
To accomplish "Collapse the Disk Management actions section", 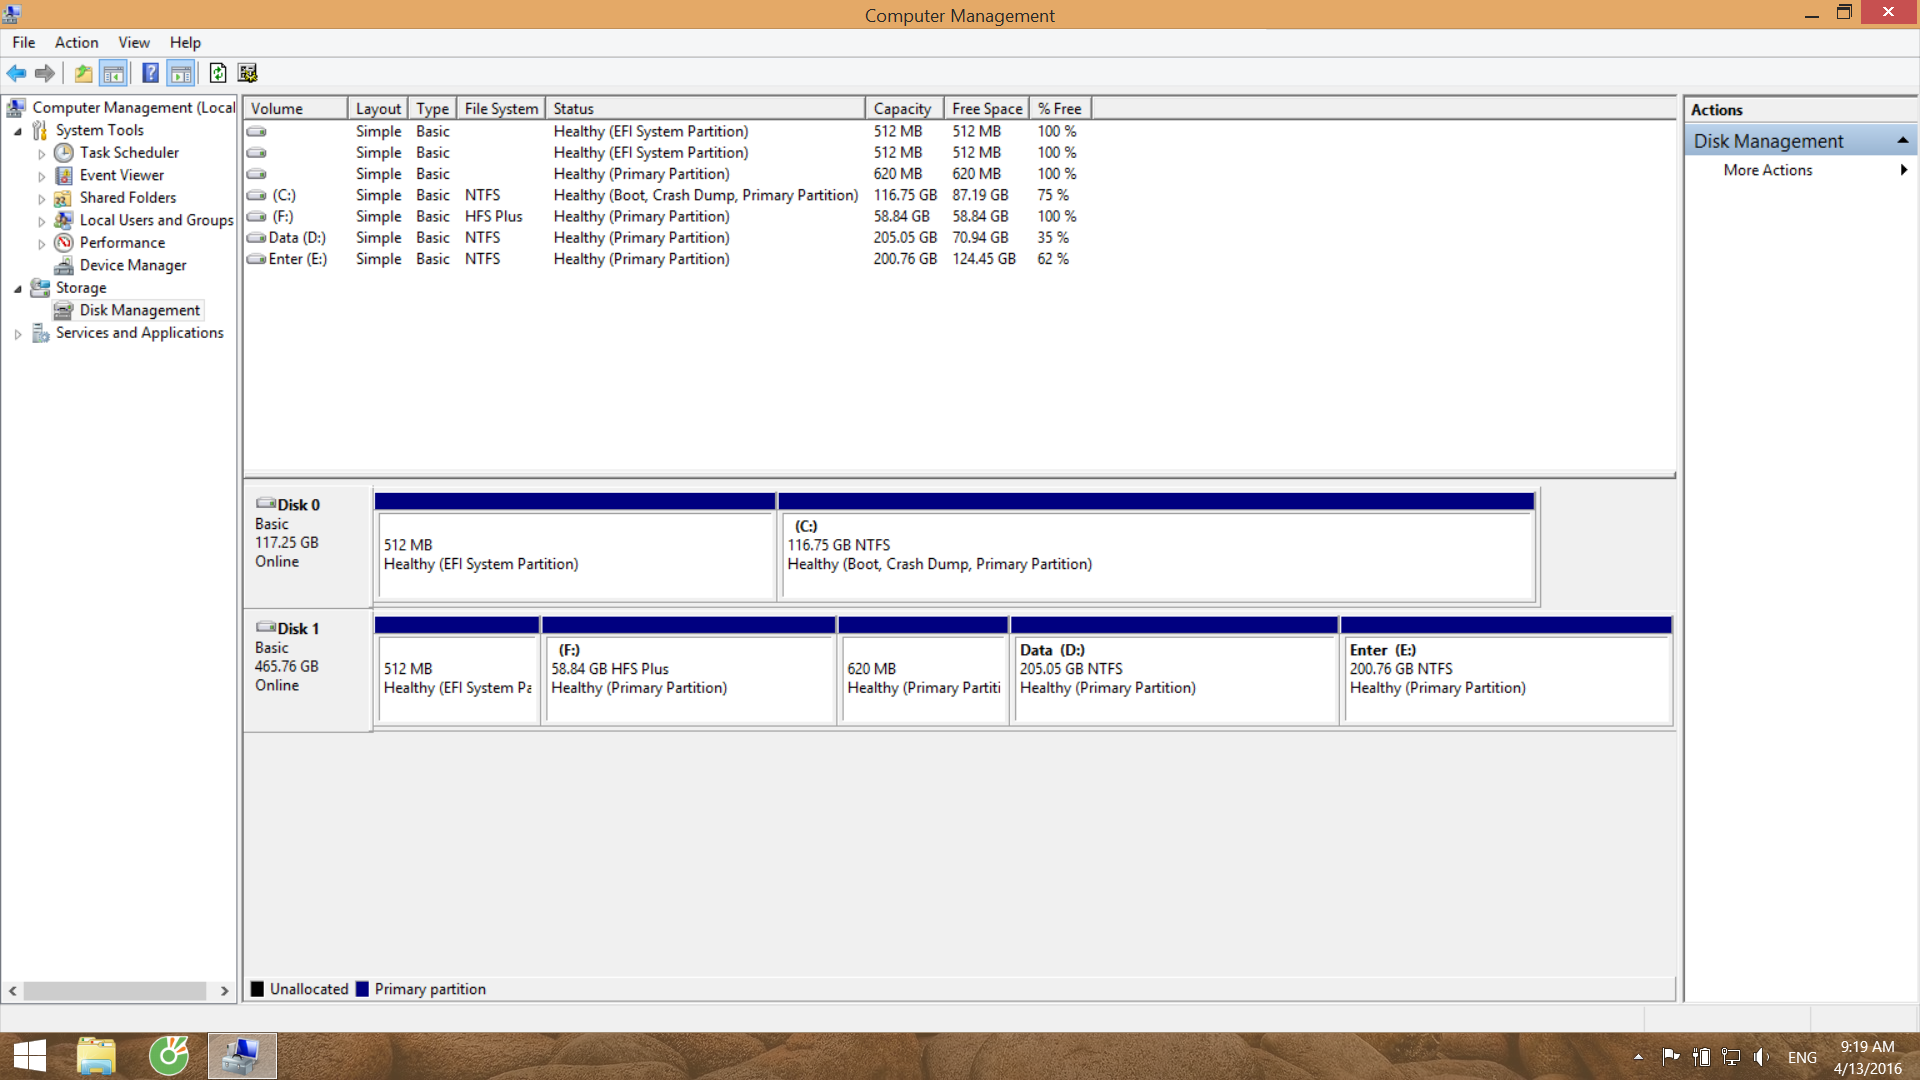I will tap(1902, 141).
